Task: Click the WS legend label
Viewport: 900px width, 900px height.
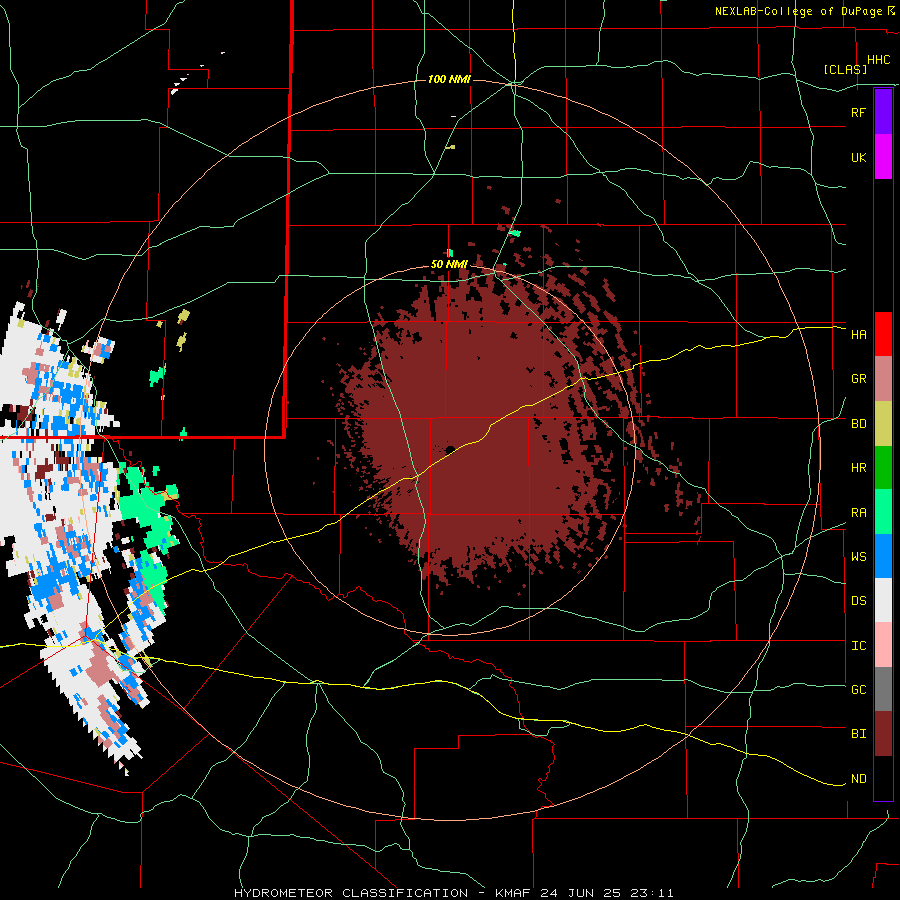Action: (x=858, y=557)
